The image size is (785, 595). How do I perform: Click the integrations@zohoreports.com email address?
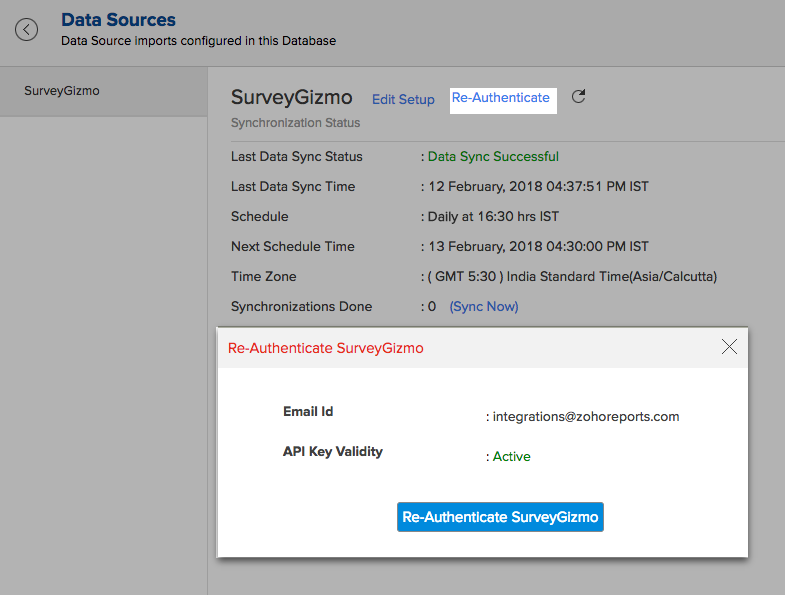[586, 417]
